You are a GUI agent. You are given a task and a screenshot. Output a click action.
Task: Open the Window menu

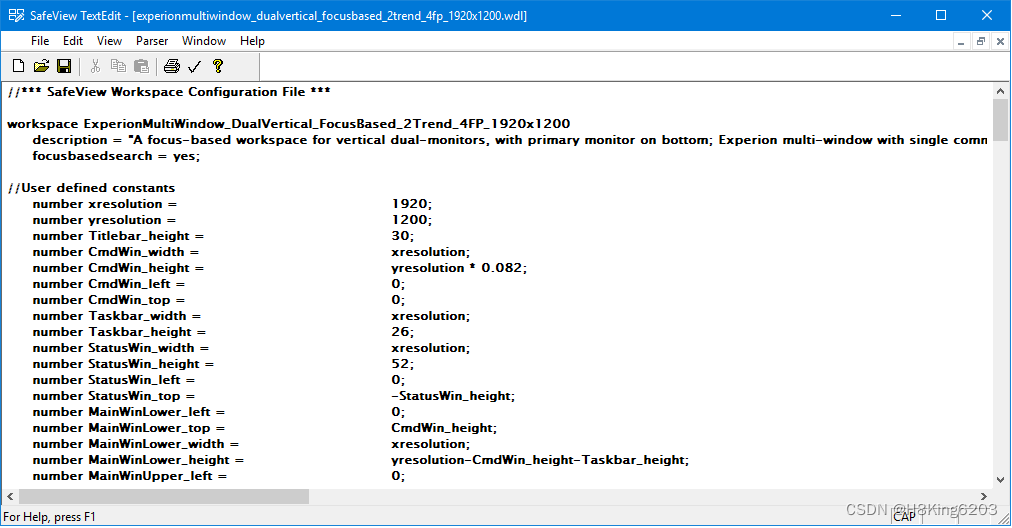204,41
